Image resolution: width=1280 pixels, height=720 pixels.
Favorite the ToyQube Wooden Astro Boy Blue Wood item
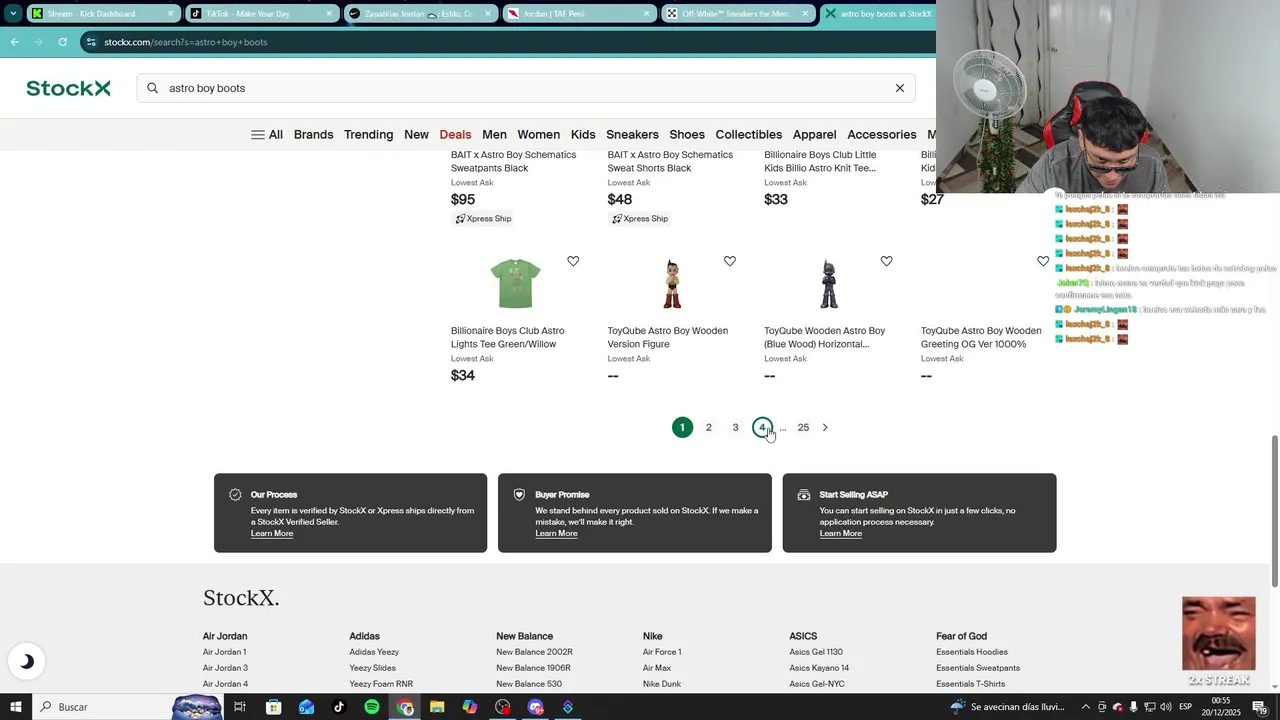tap(886, 261)
